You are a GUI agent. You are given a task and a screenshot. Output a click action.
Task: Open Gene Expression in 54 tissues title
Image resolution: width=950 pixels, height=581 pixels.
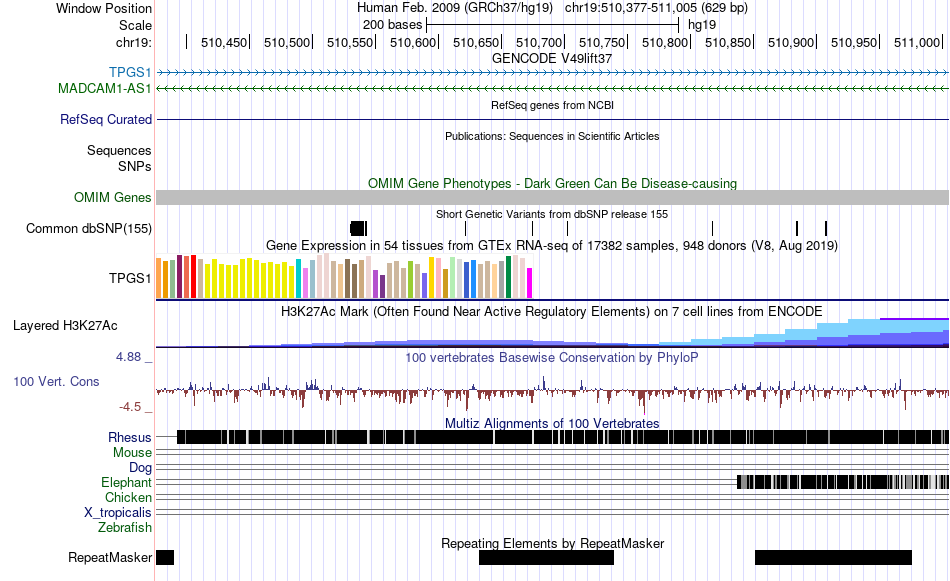pyautogui.click(x=552, y=245)
